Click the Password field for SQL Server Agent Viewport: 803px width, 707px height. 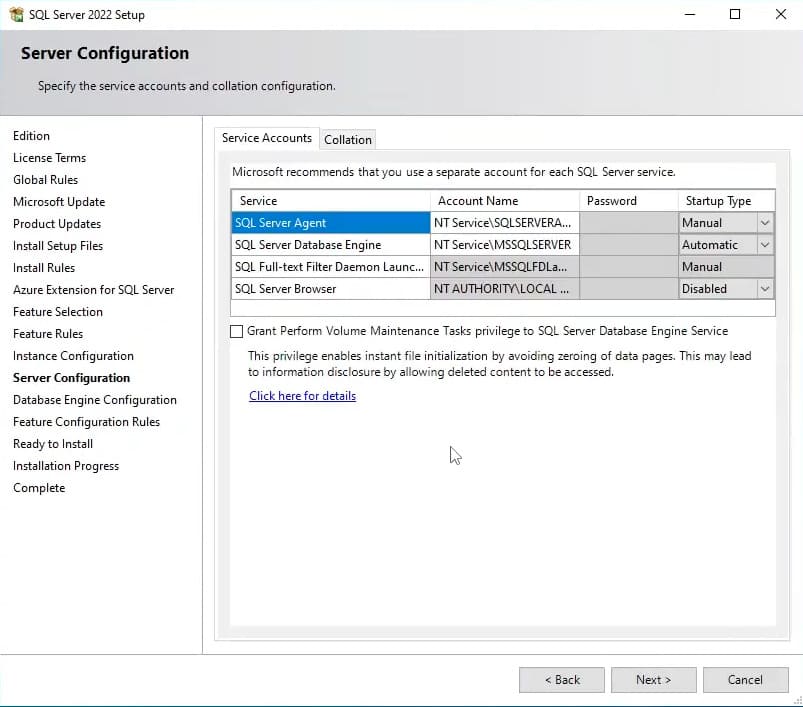[x=628, y=223]
